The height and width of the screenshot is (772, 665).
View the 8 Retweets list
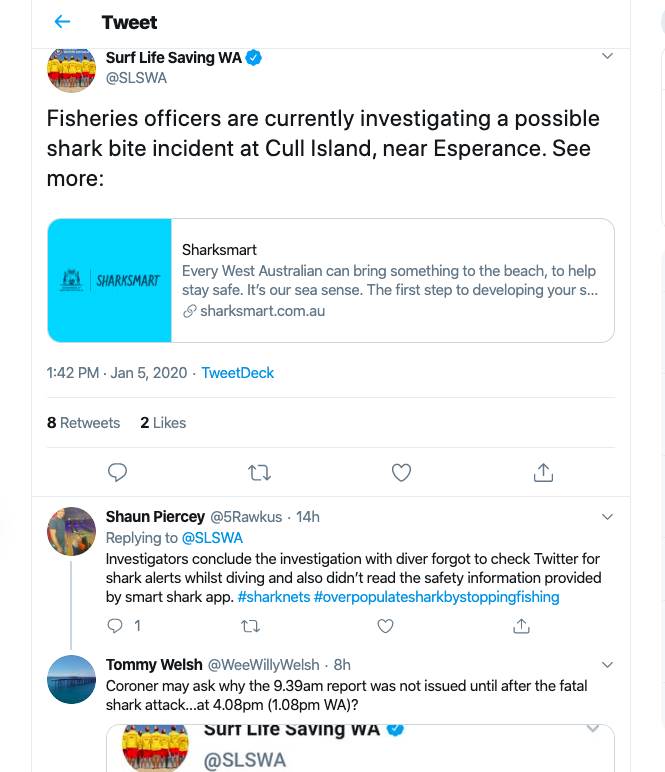click(x=83, y=423)
